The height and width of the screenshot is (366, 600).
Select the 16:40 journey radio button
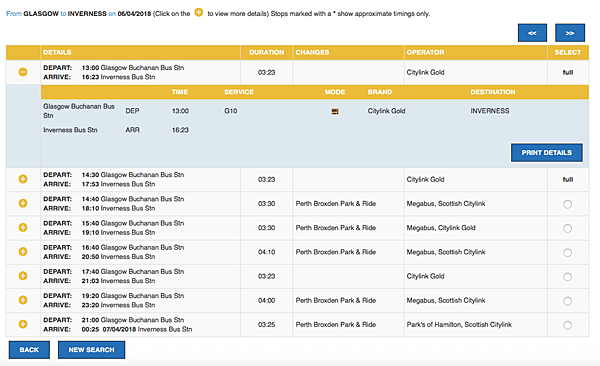click(567, 252)
